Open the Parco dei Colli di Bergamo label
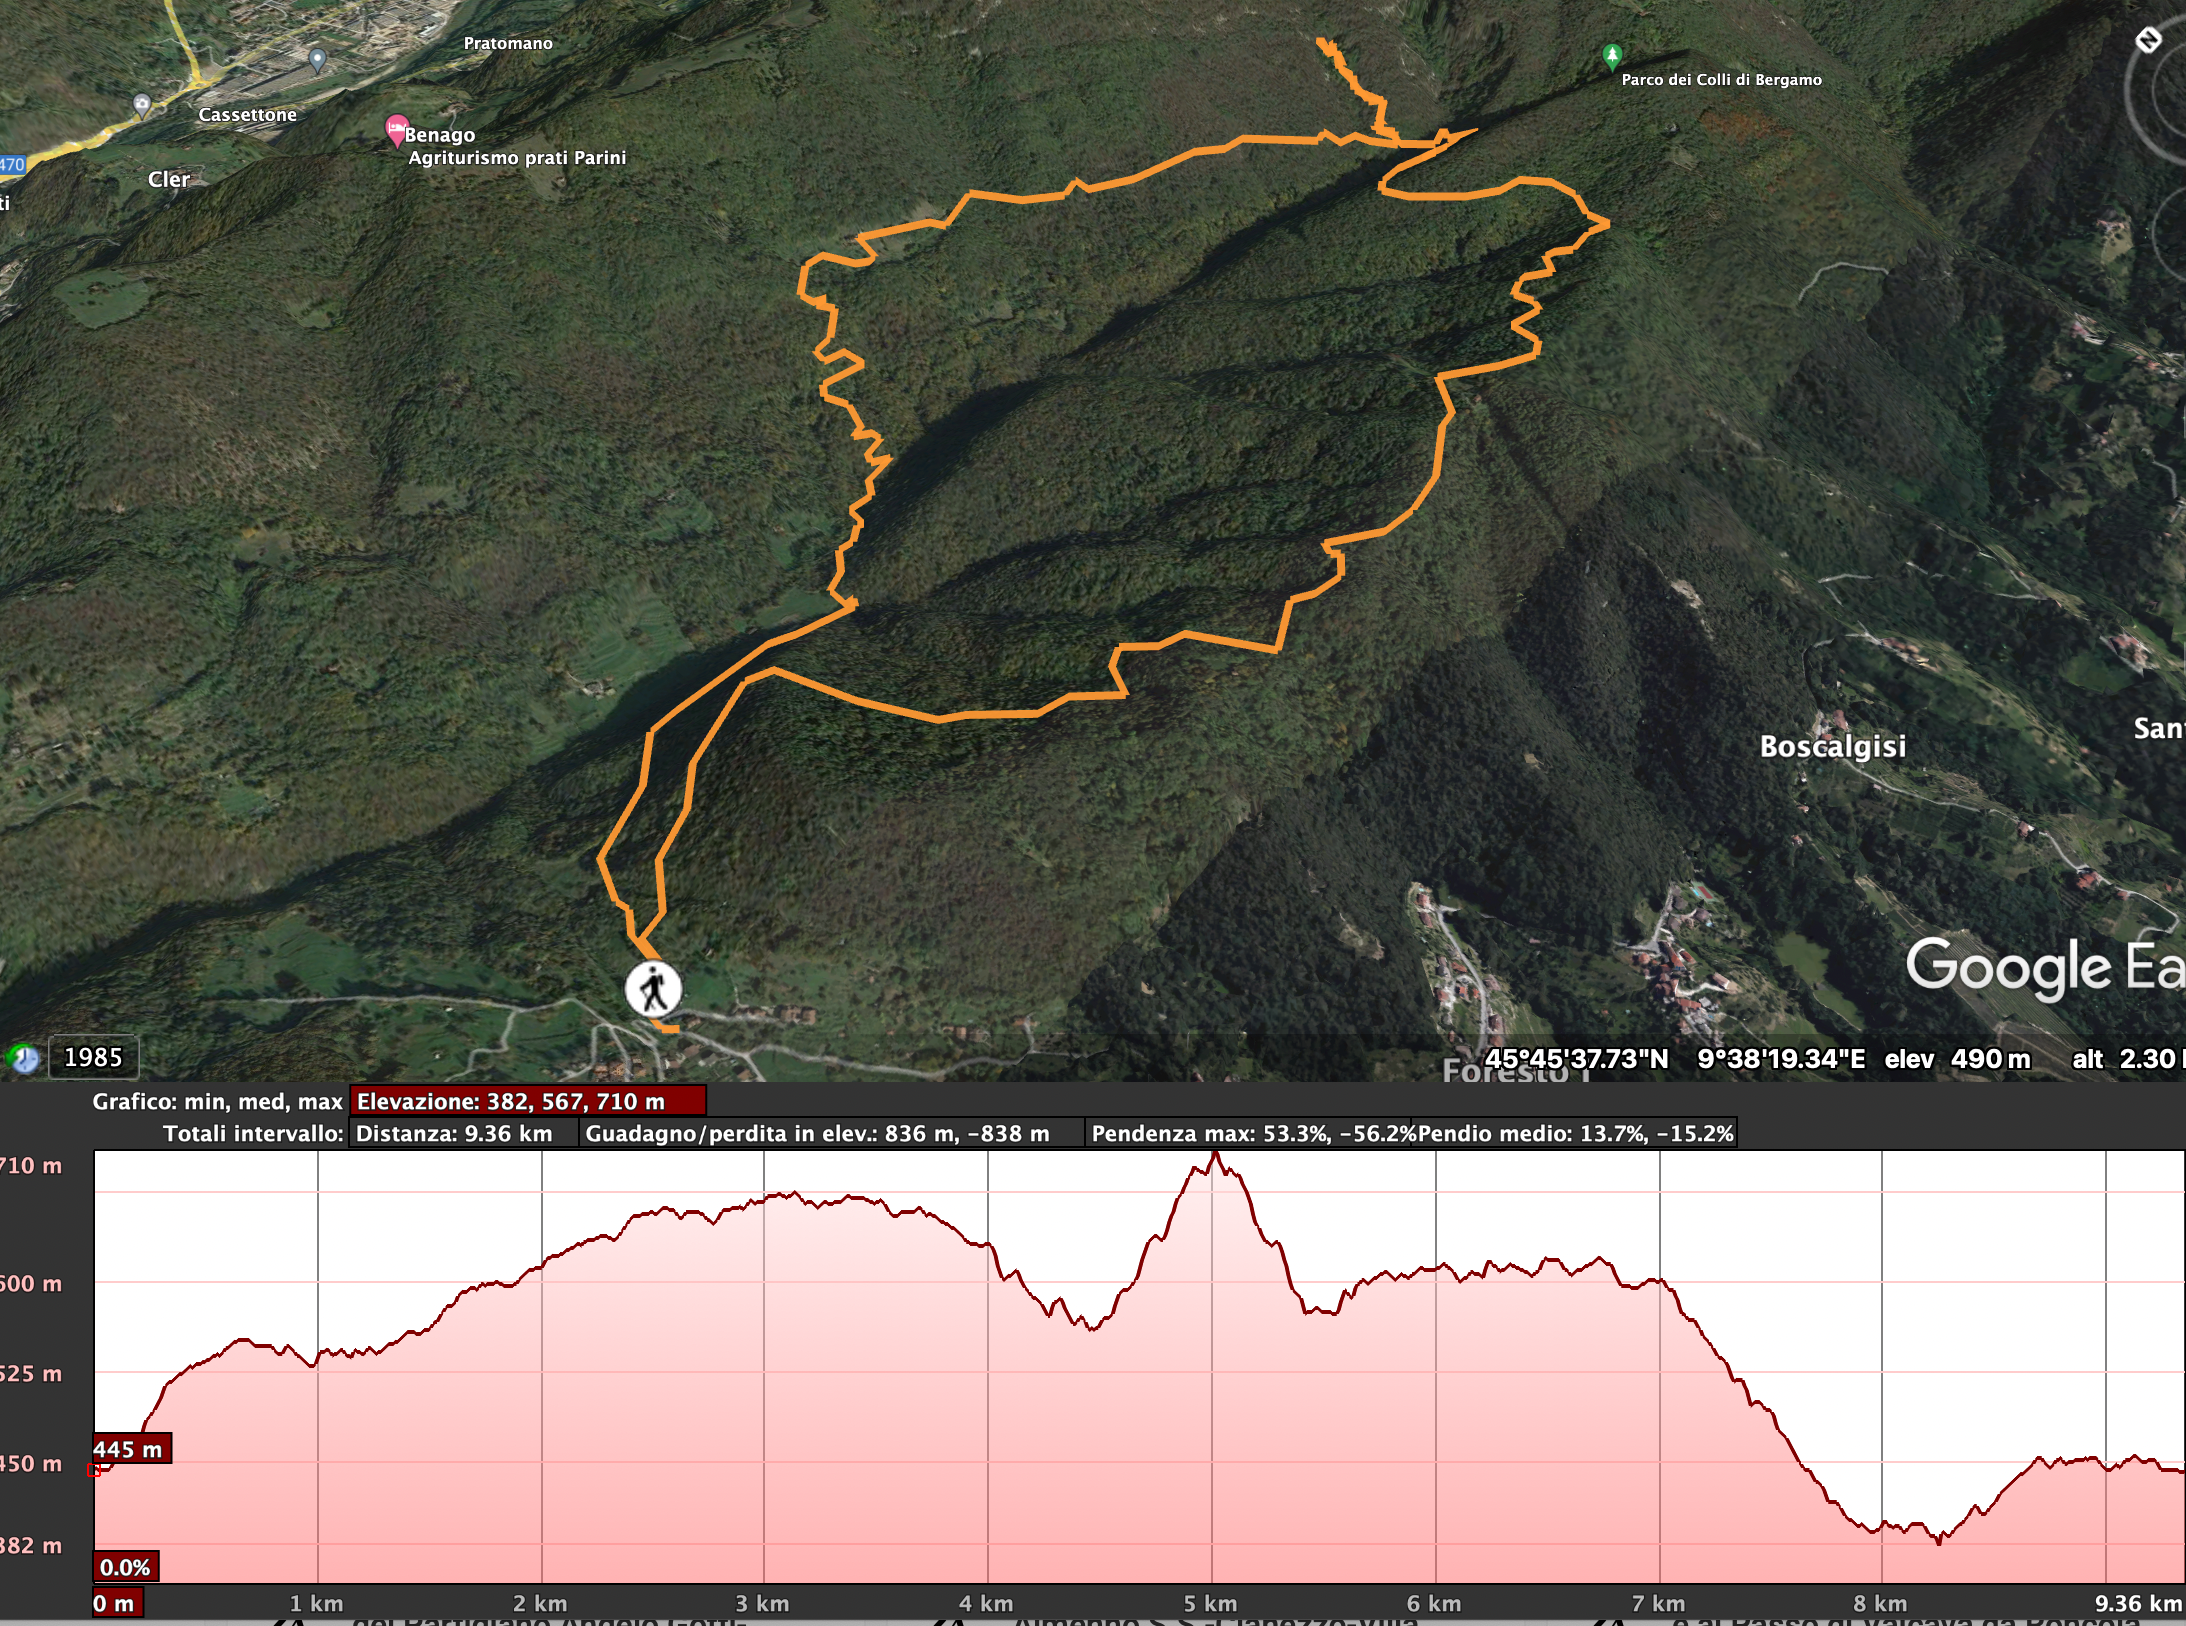2186x1626 pixels. point(1721,80)
